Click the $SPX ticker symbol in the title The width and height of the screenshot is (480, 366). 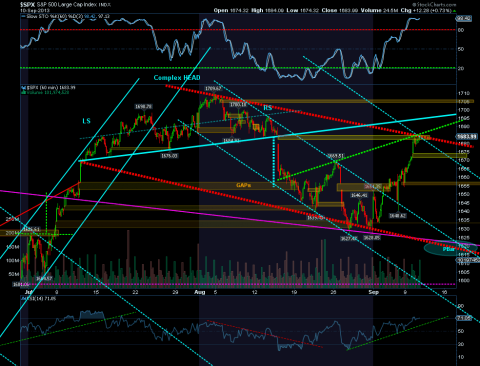pyautogui.click(x=28, y=5)
